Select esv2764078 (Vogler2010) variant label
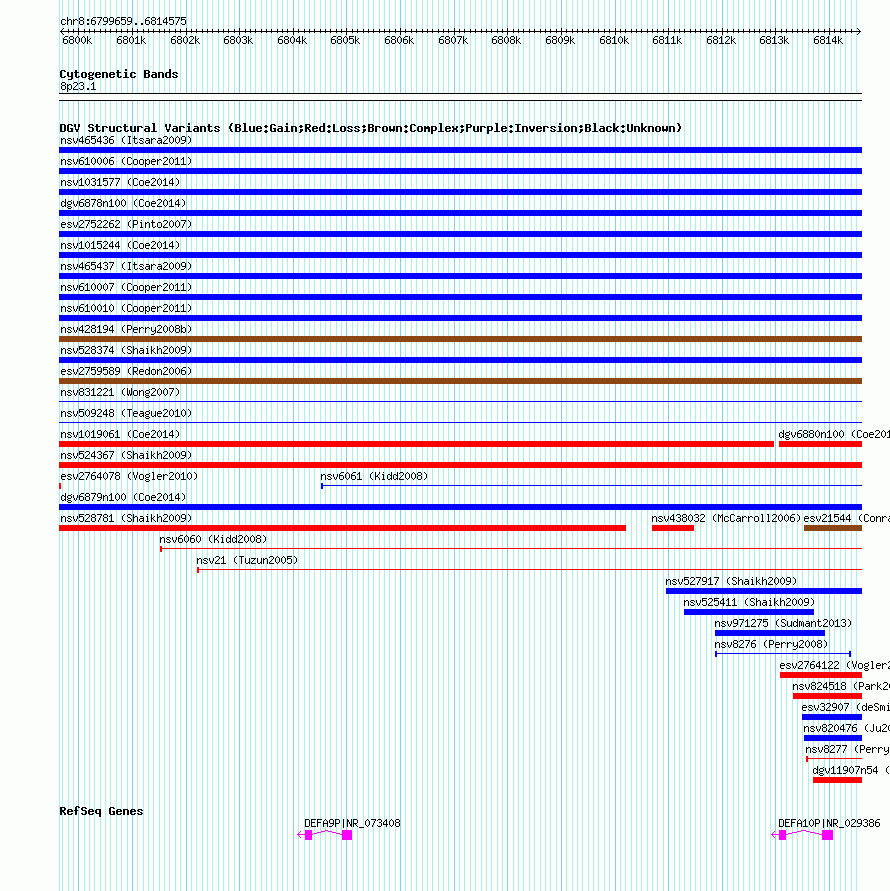The height and width of the screenshot is (891, 890). [x=129, y=477]
